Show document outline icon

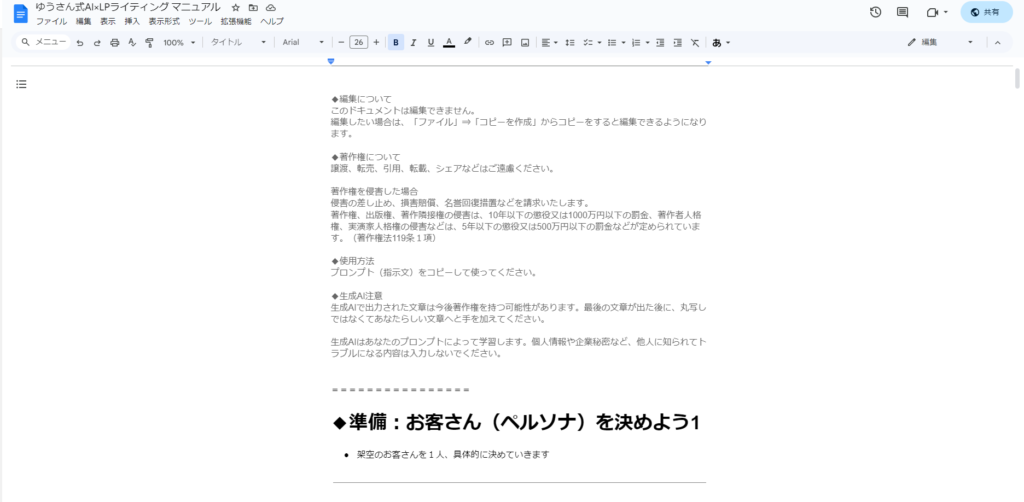(x=21, y=84)
